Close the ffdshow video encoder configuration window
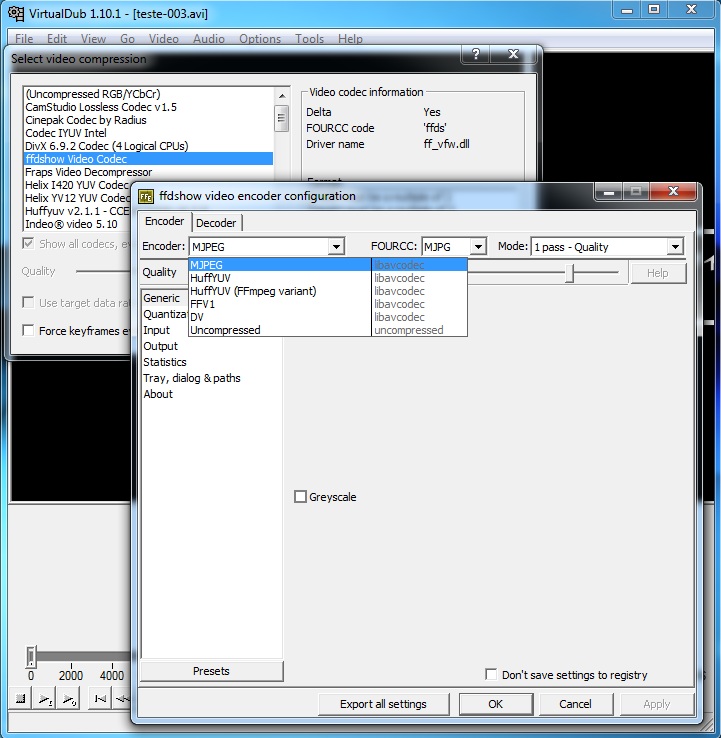 673,192
